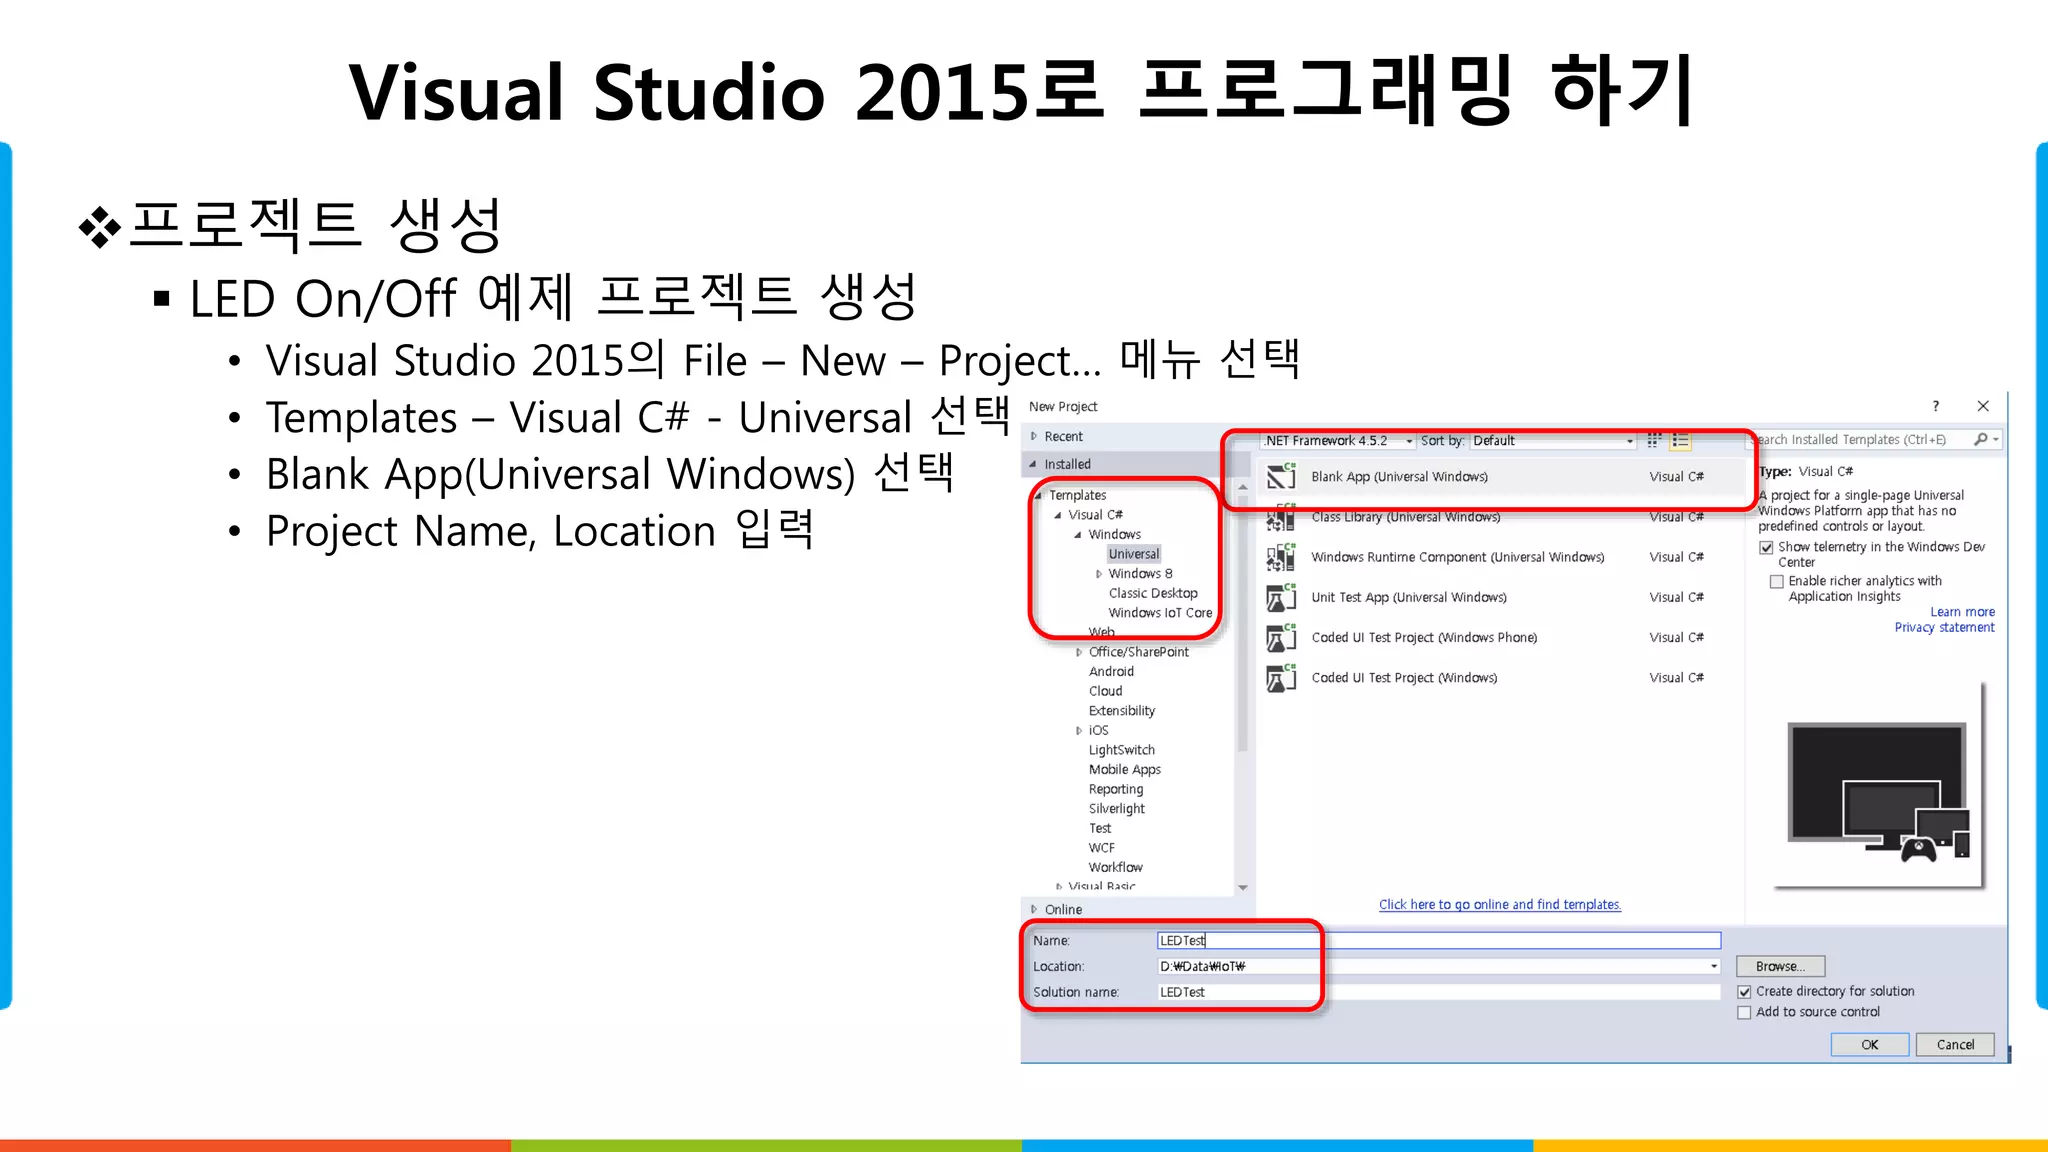Select 'Windows Runtime Component (Universal Windows)' text
Screen dimensions: 2048x1152
(x=1457, y=557)
